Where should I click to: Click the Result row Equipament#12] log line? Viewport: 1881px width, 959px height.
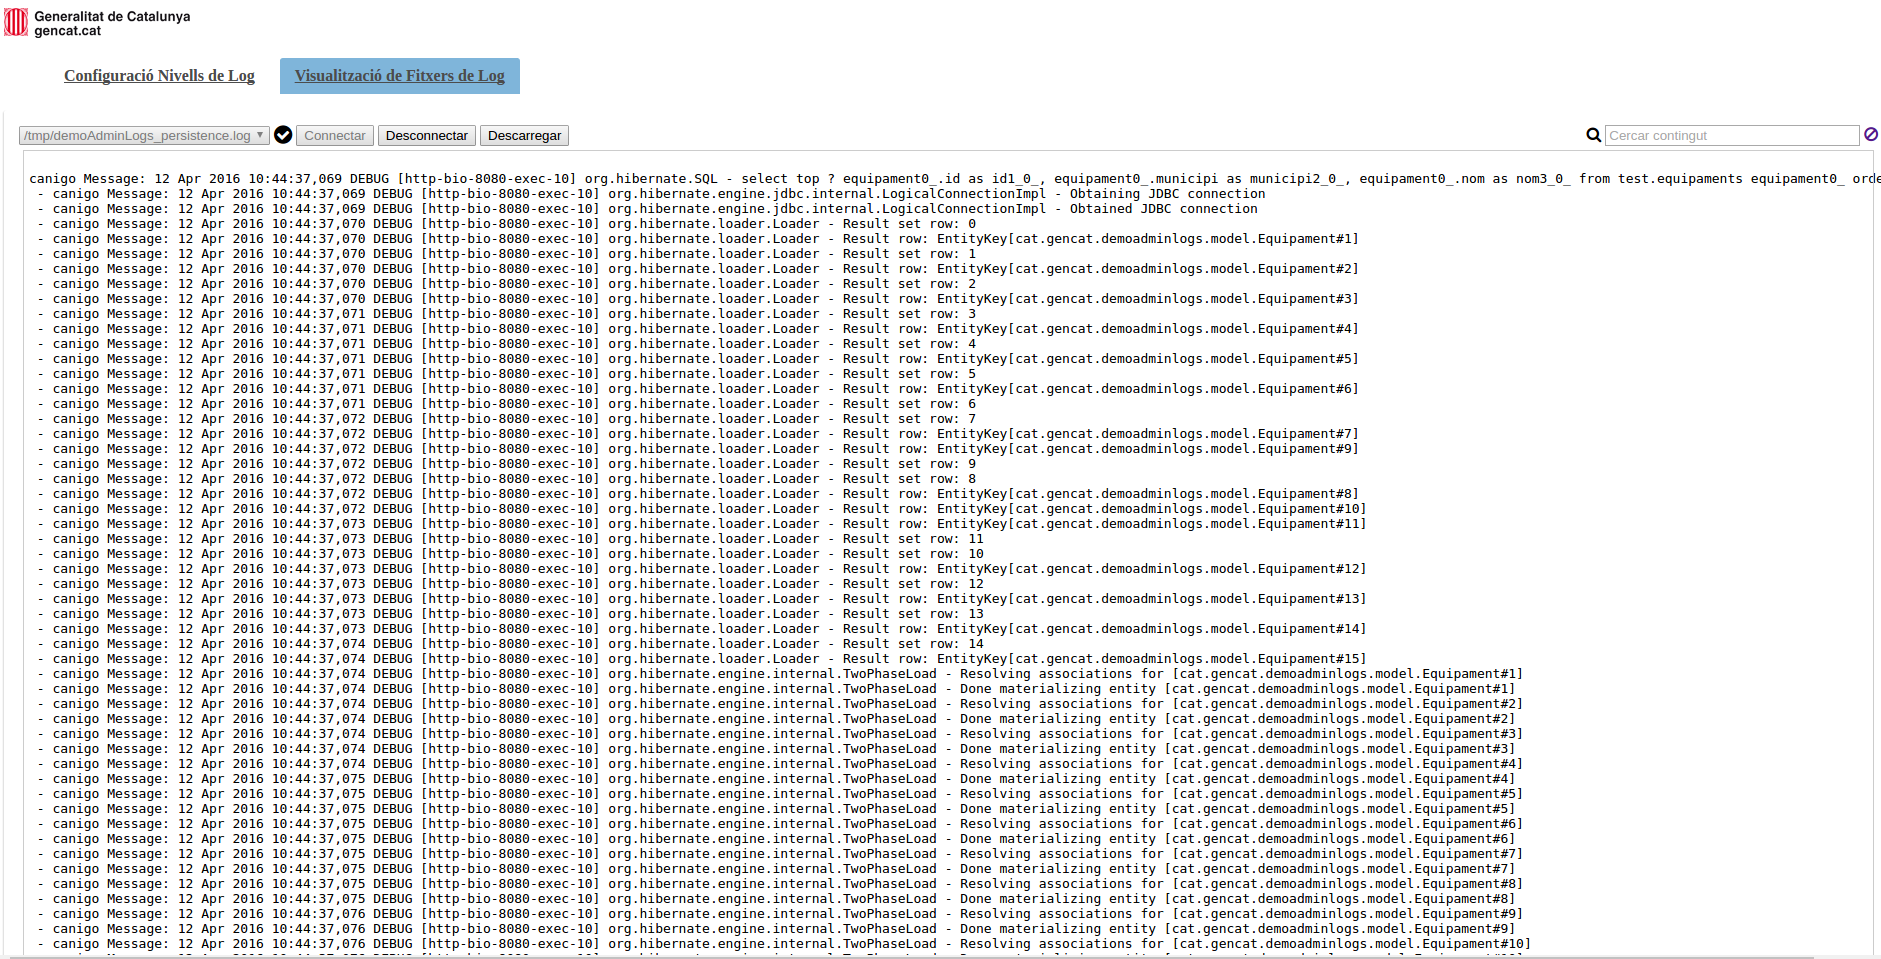[x=703, y=569]
